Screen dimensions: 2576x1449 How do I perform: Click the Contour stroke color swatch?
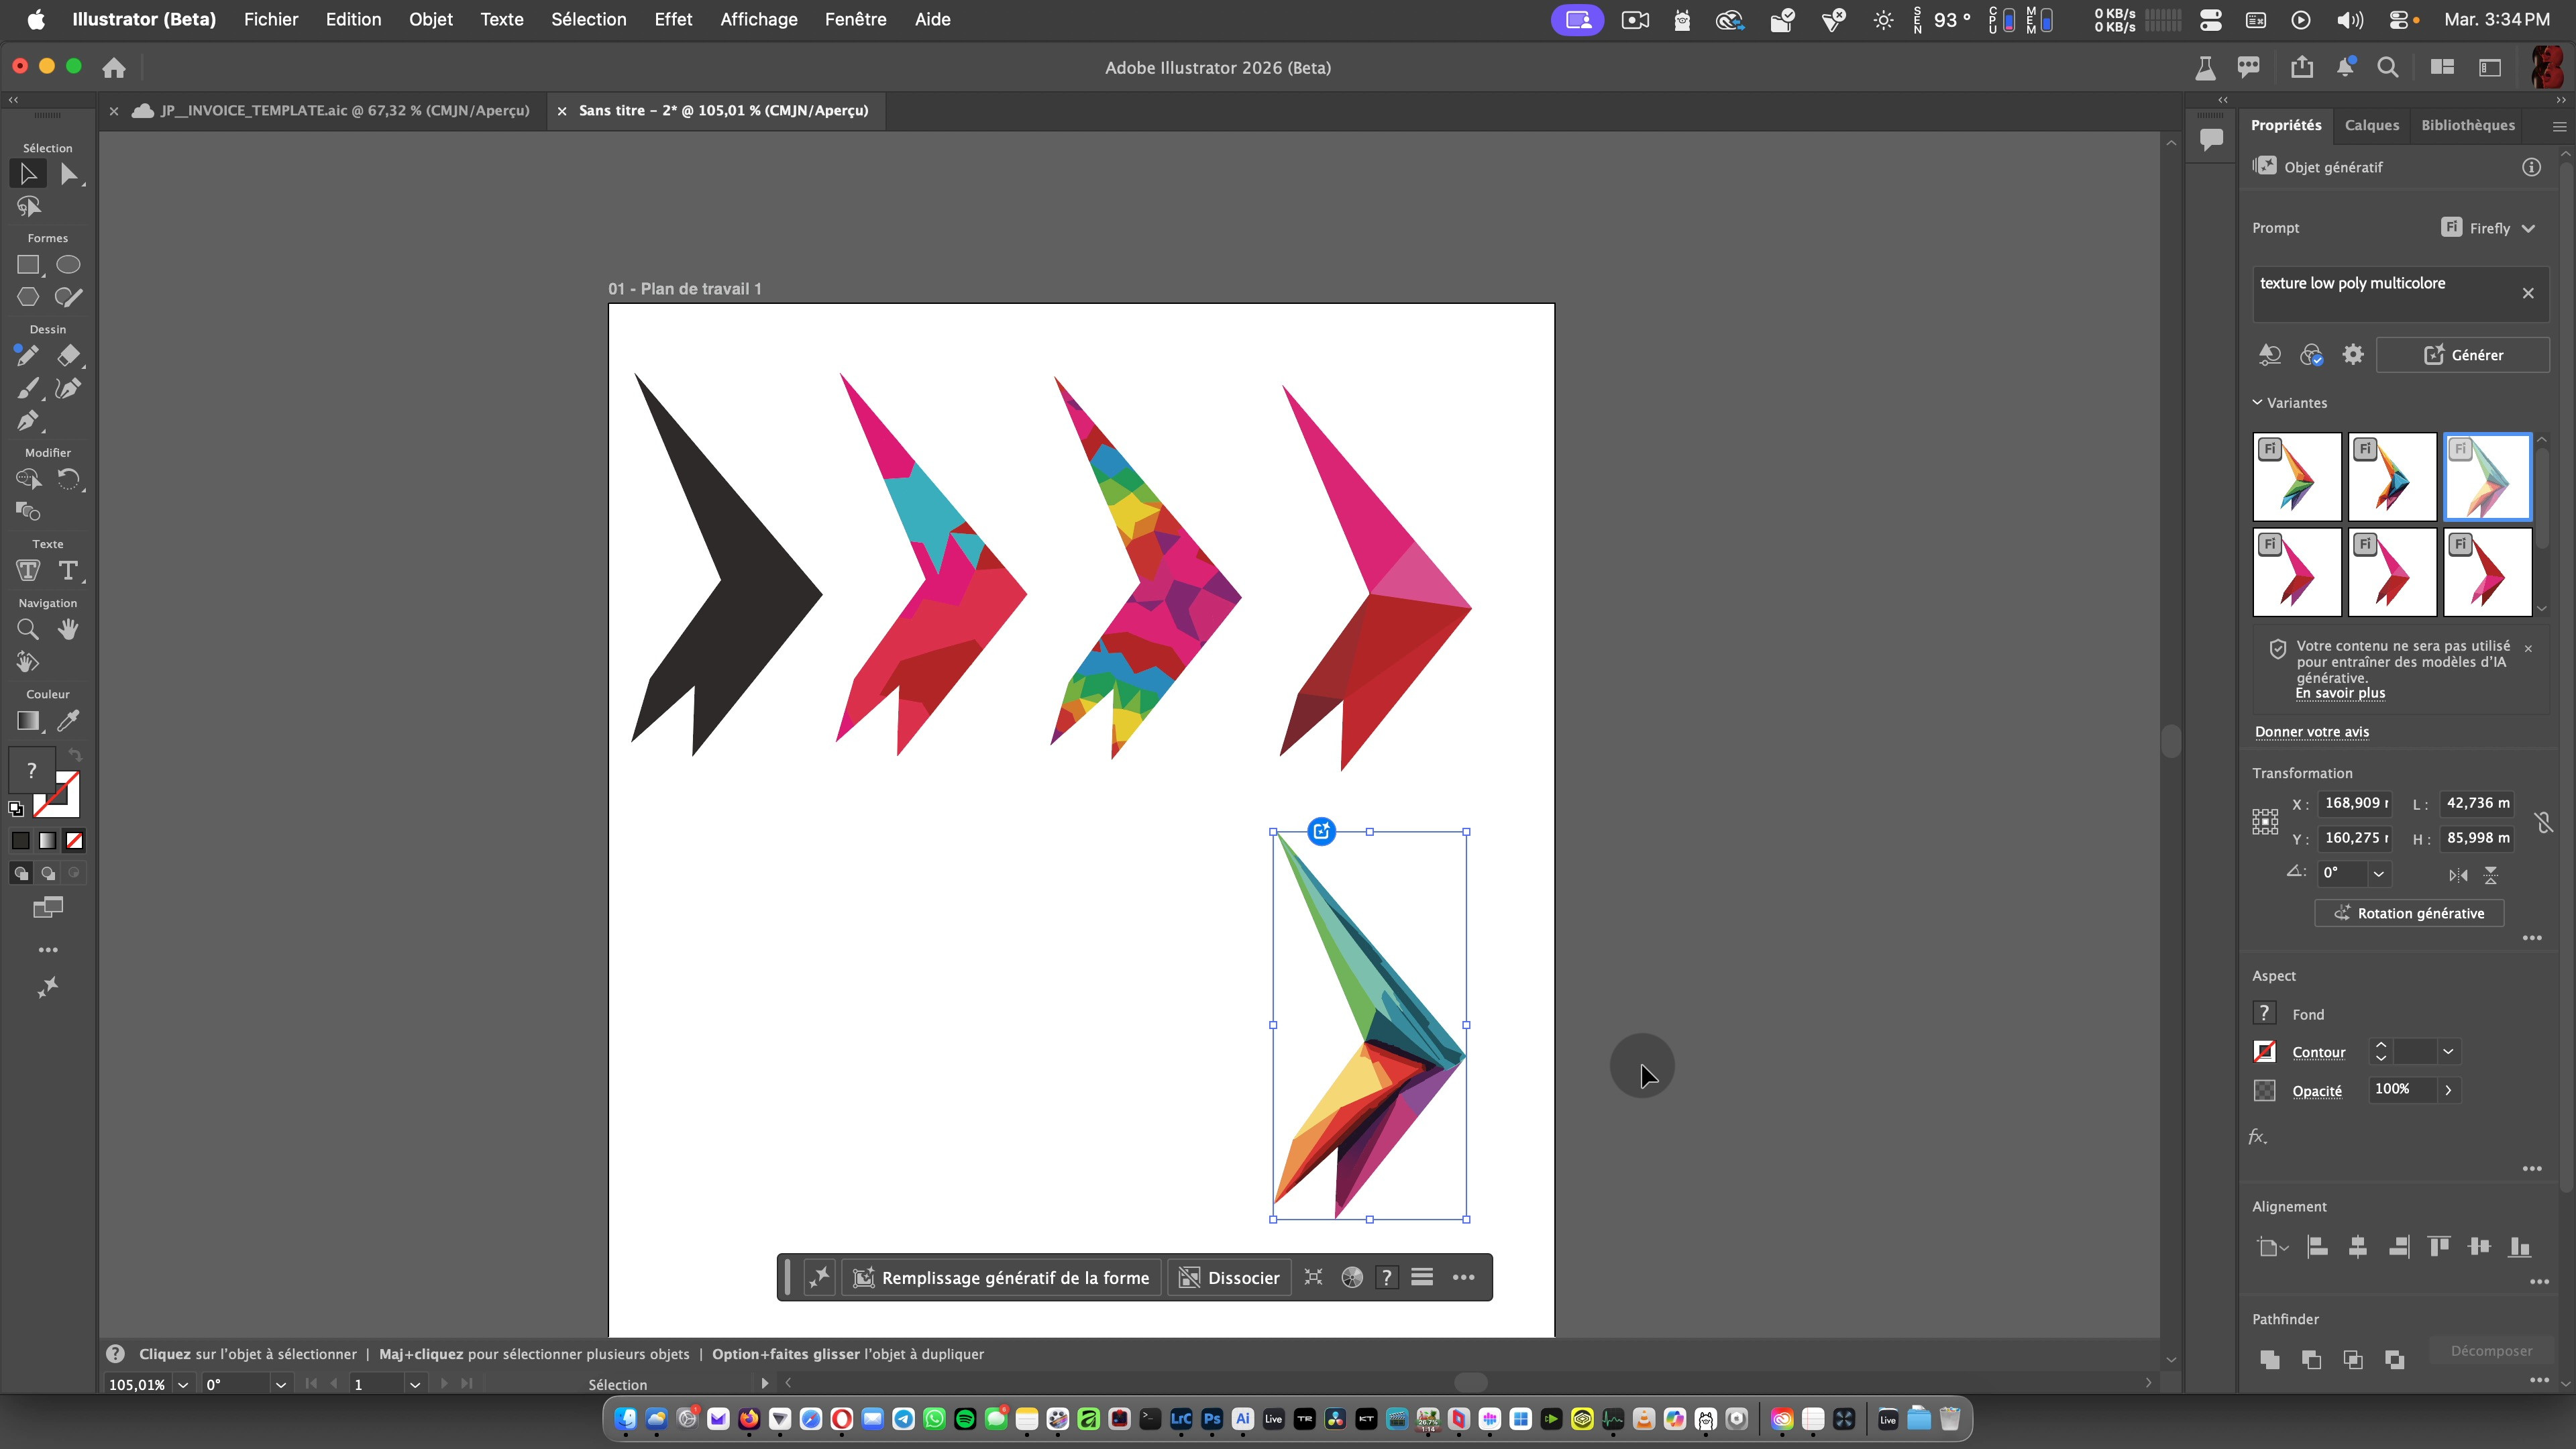tap(2265, 1052)
